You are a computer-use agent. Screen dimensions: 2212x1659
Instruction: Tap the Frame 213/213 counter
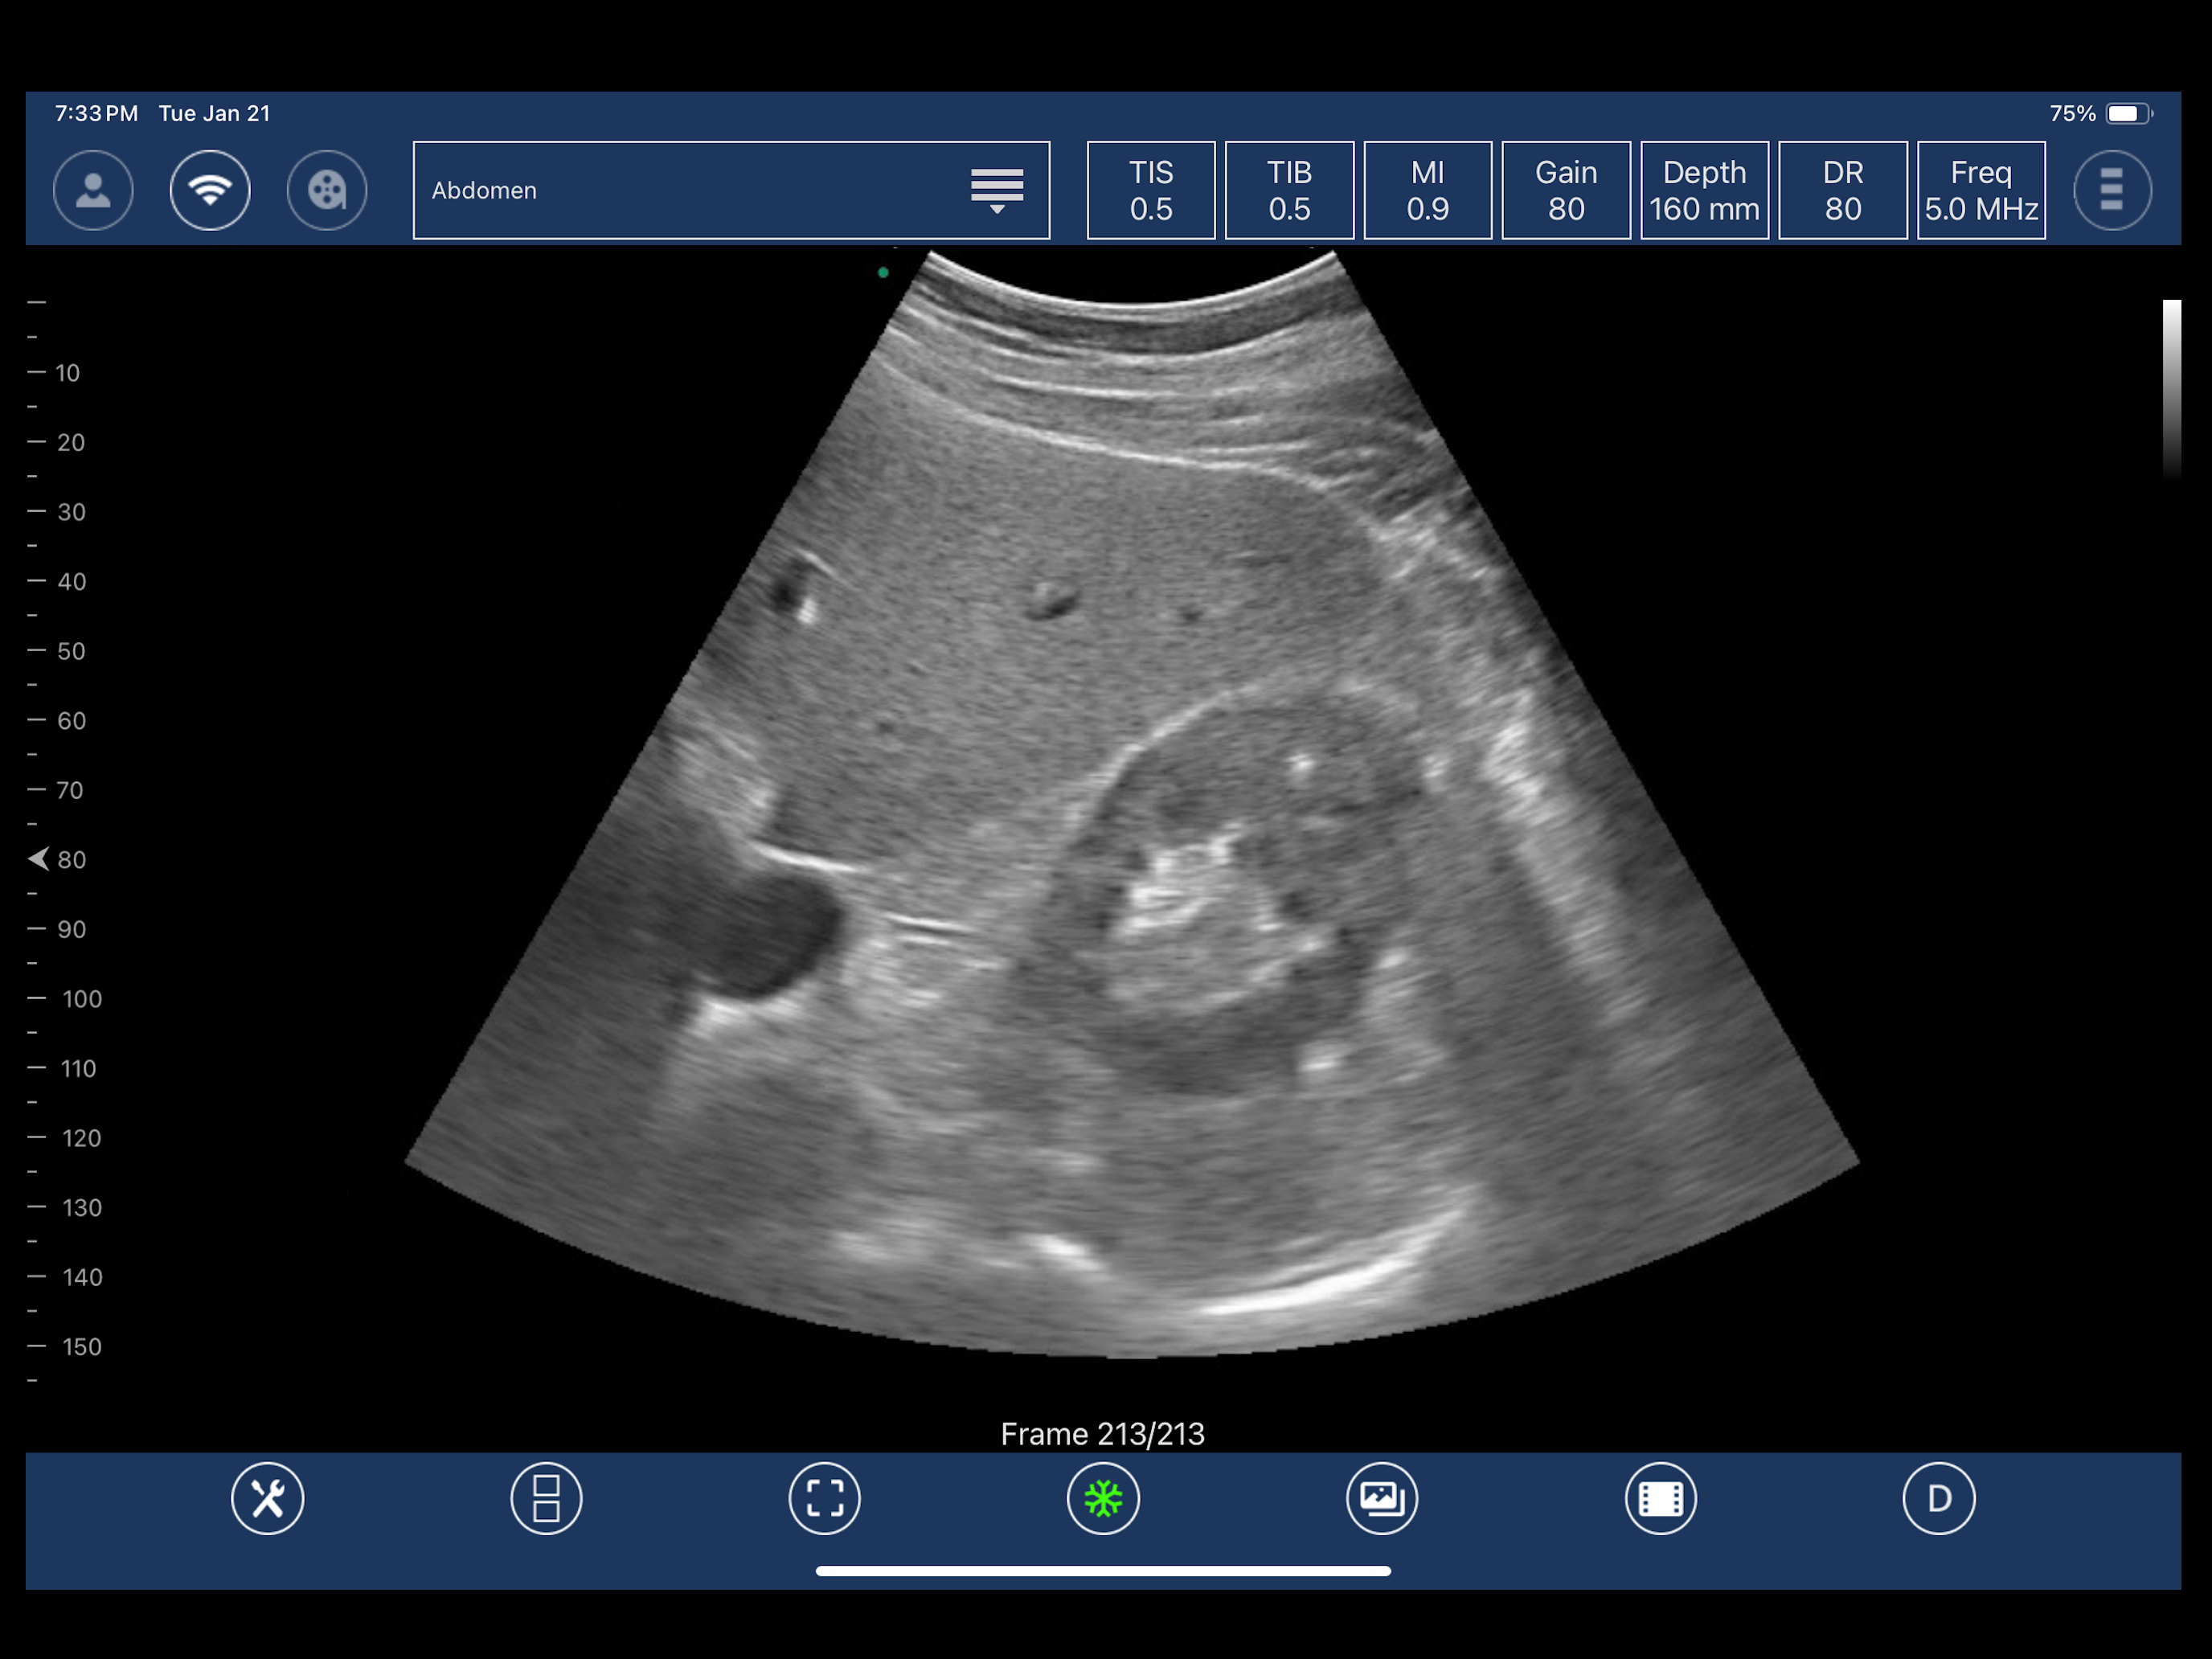pos(1103,1434)
